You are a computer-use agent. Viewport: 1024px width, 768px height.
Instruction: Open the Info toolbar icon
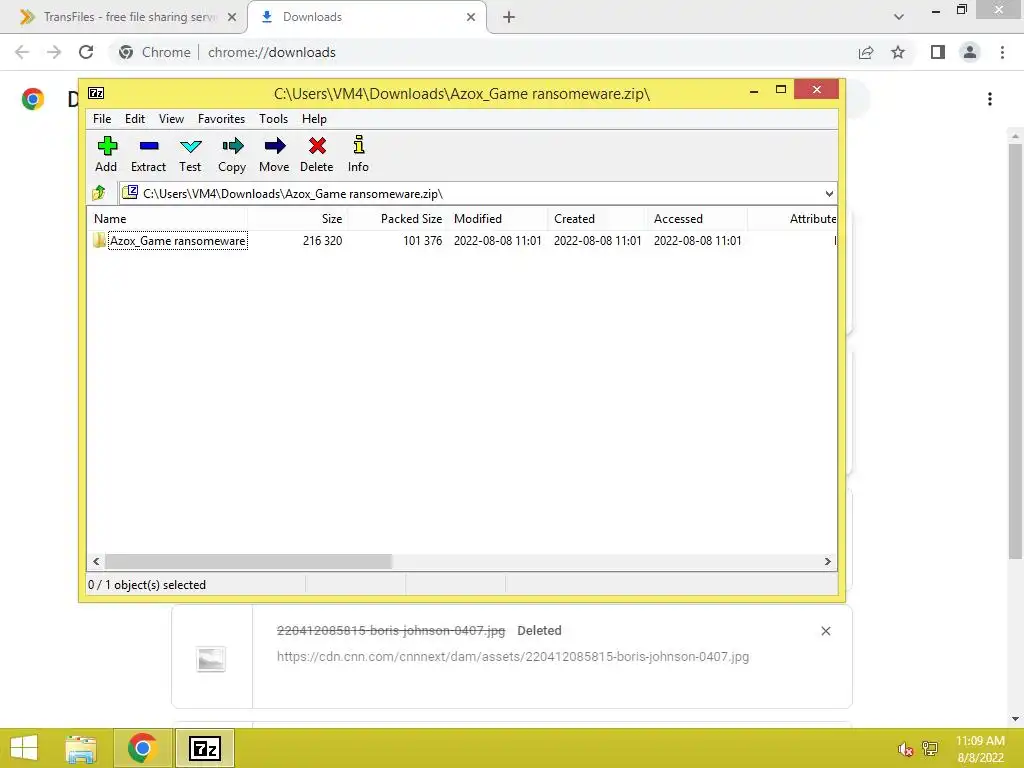359,145
